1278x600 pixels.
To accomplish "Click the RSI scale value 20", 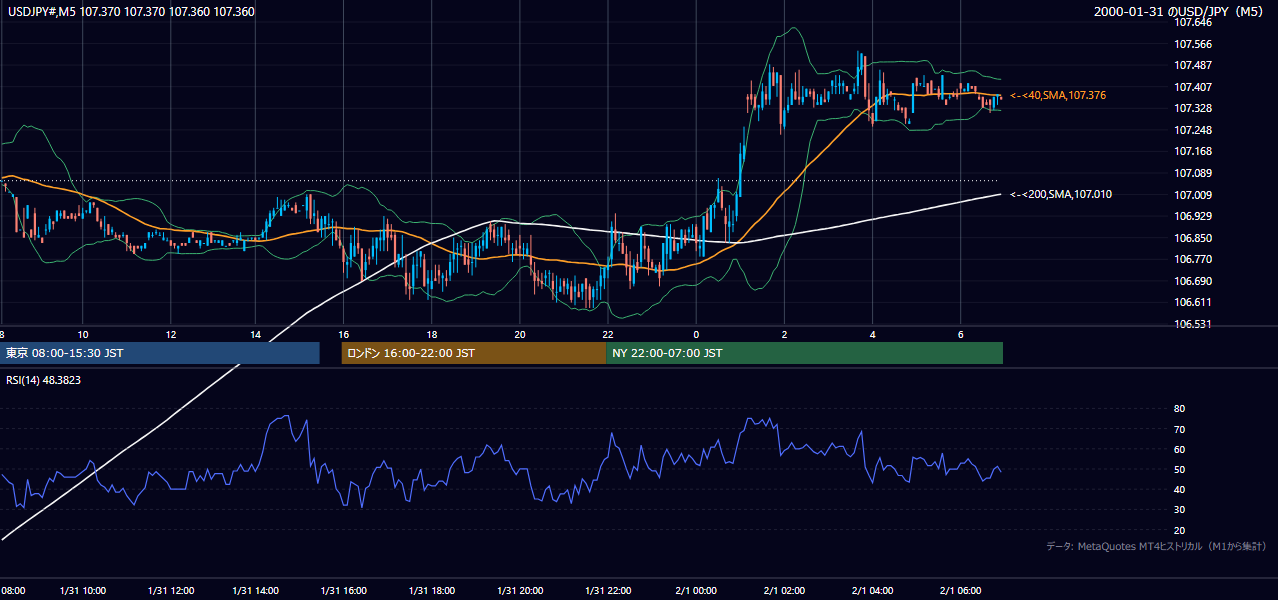I will (x=1179, y=530).
